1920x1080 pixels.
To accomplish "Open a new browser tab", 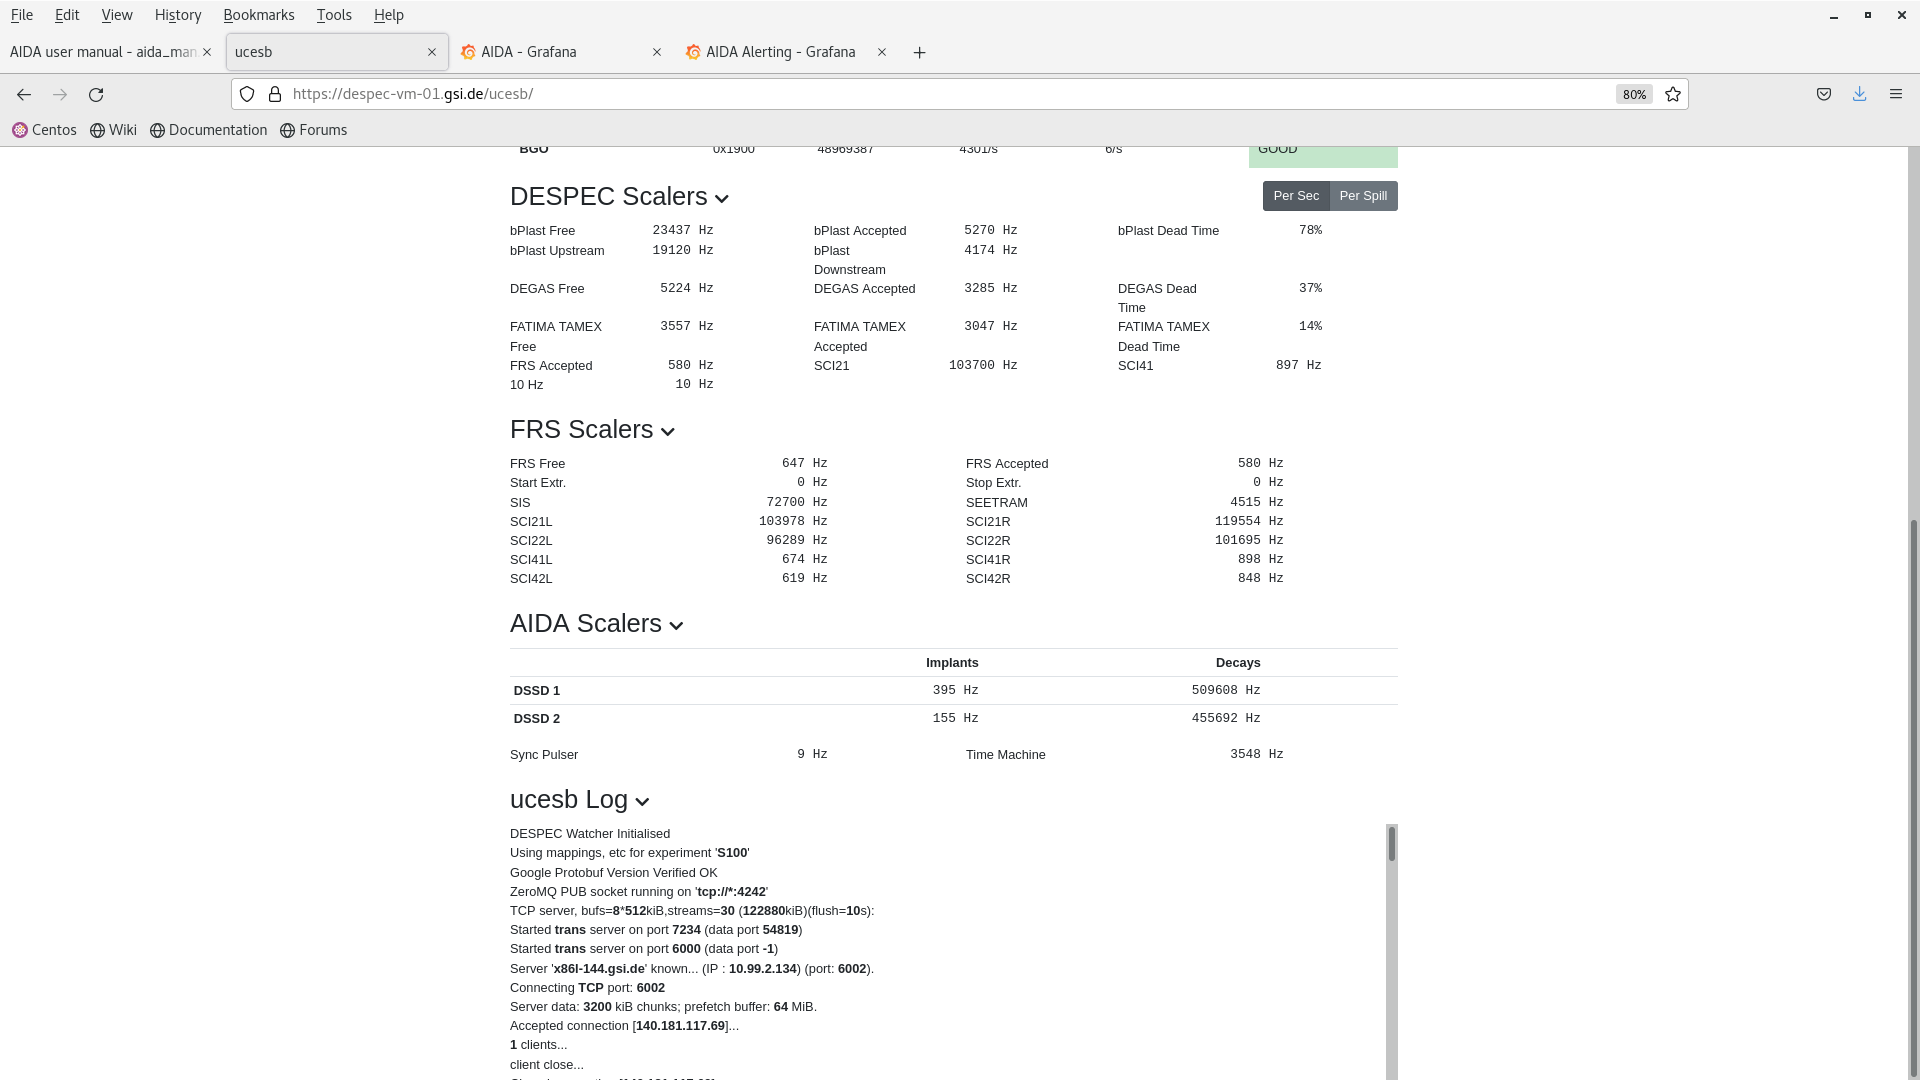I will point(919,52).
